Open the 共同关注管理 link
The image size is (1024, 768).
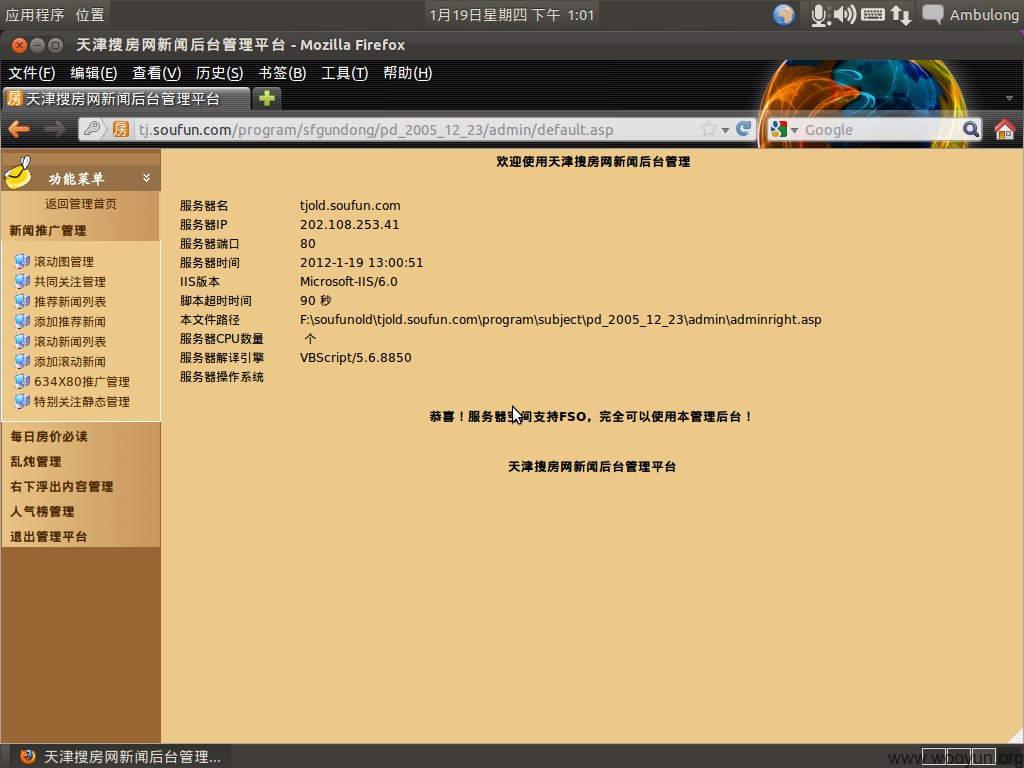(70, 281)
